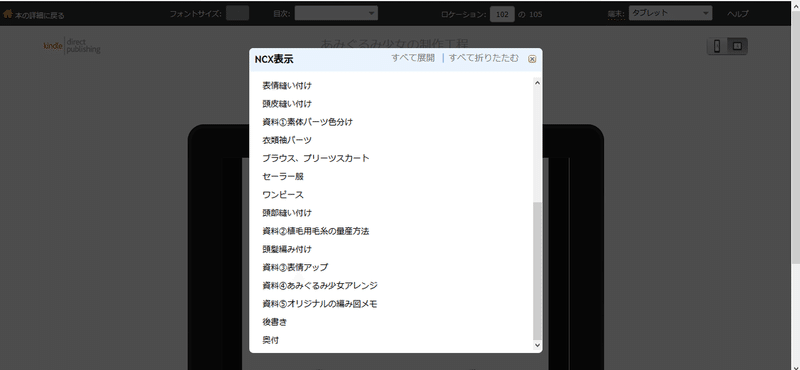Image resolution: width=800 pixels, height=370 pixels.
Task: Click the NCX list scrollbar thumb
Action: (537, 271)
